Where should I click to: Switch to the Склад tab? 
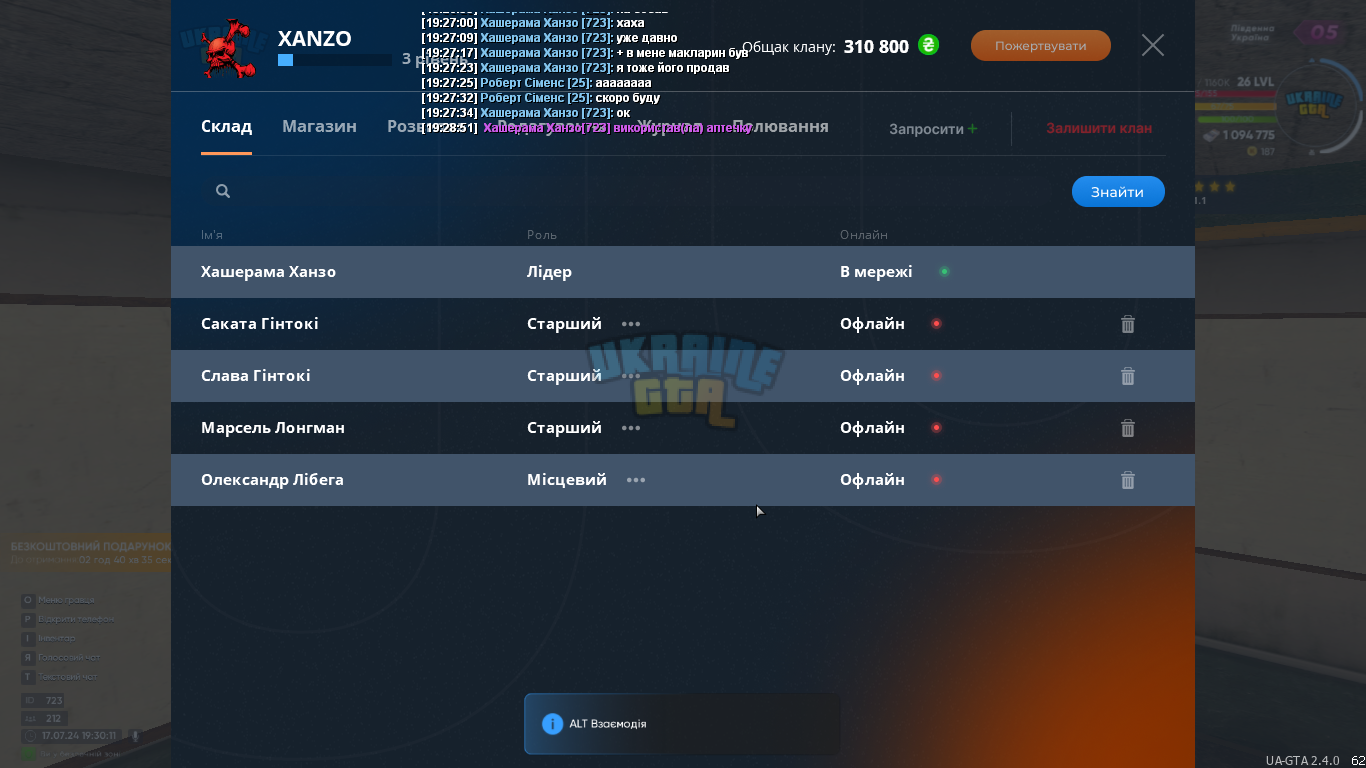[x=226, y=127]
